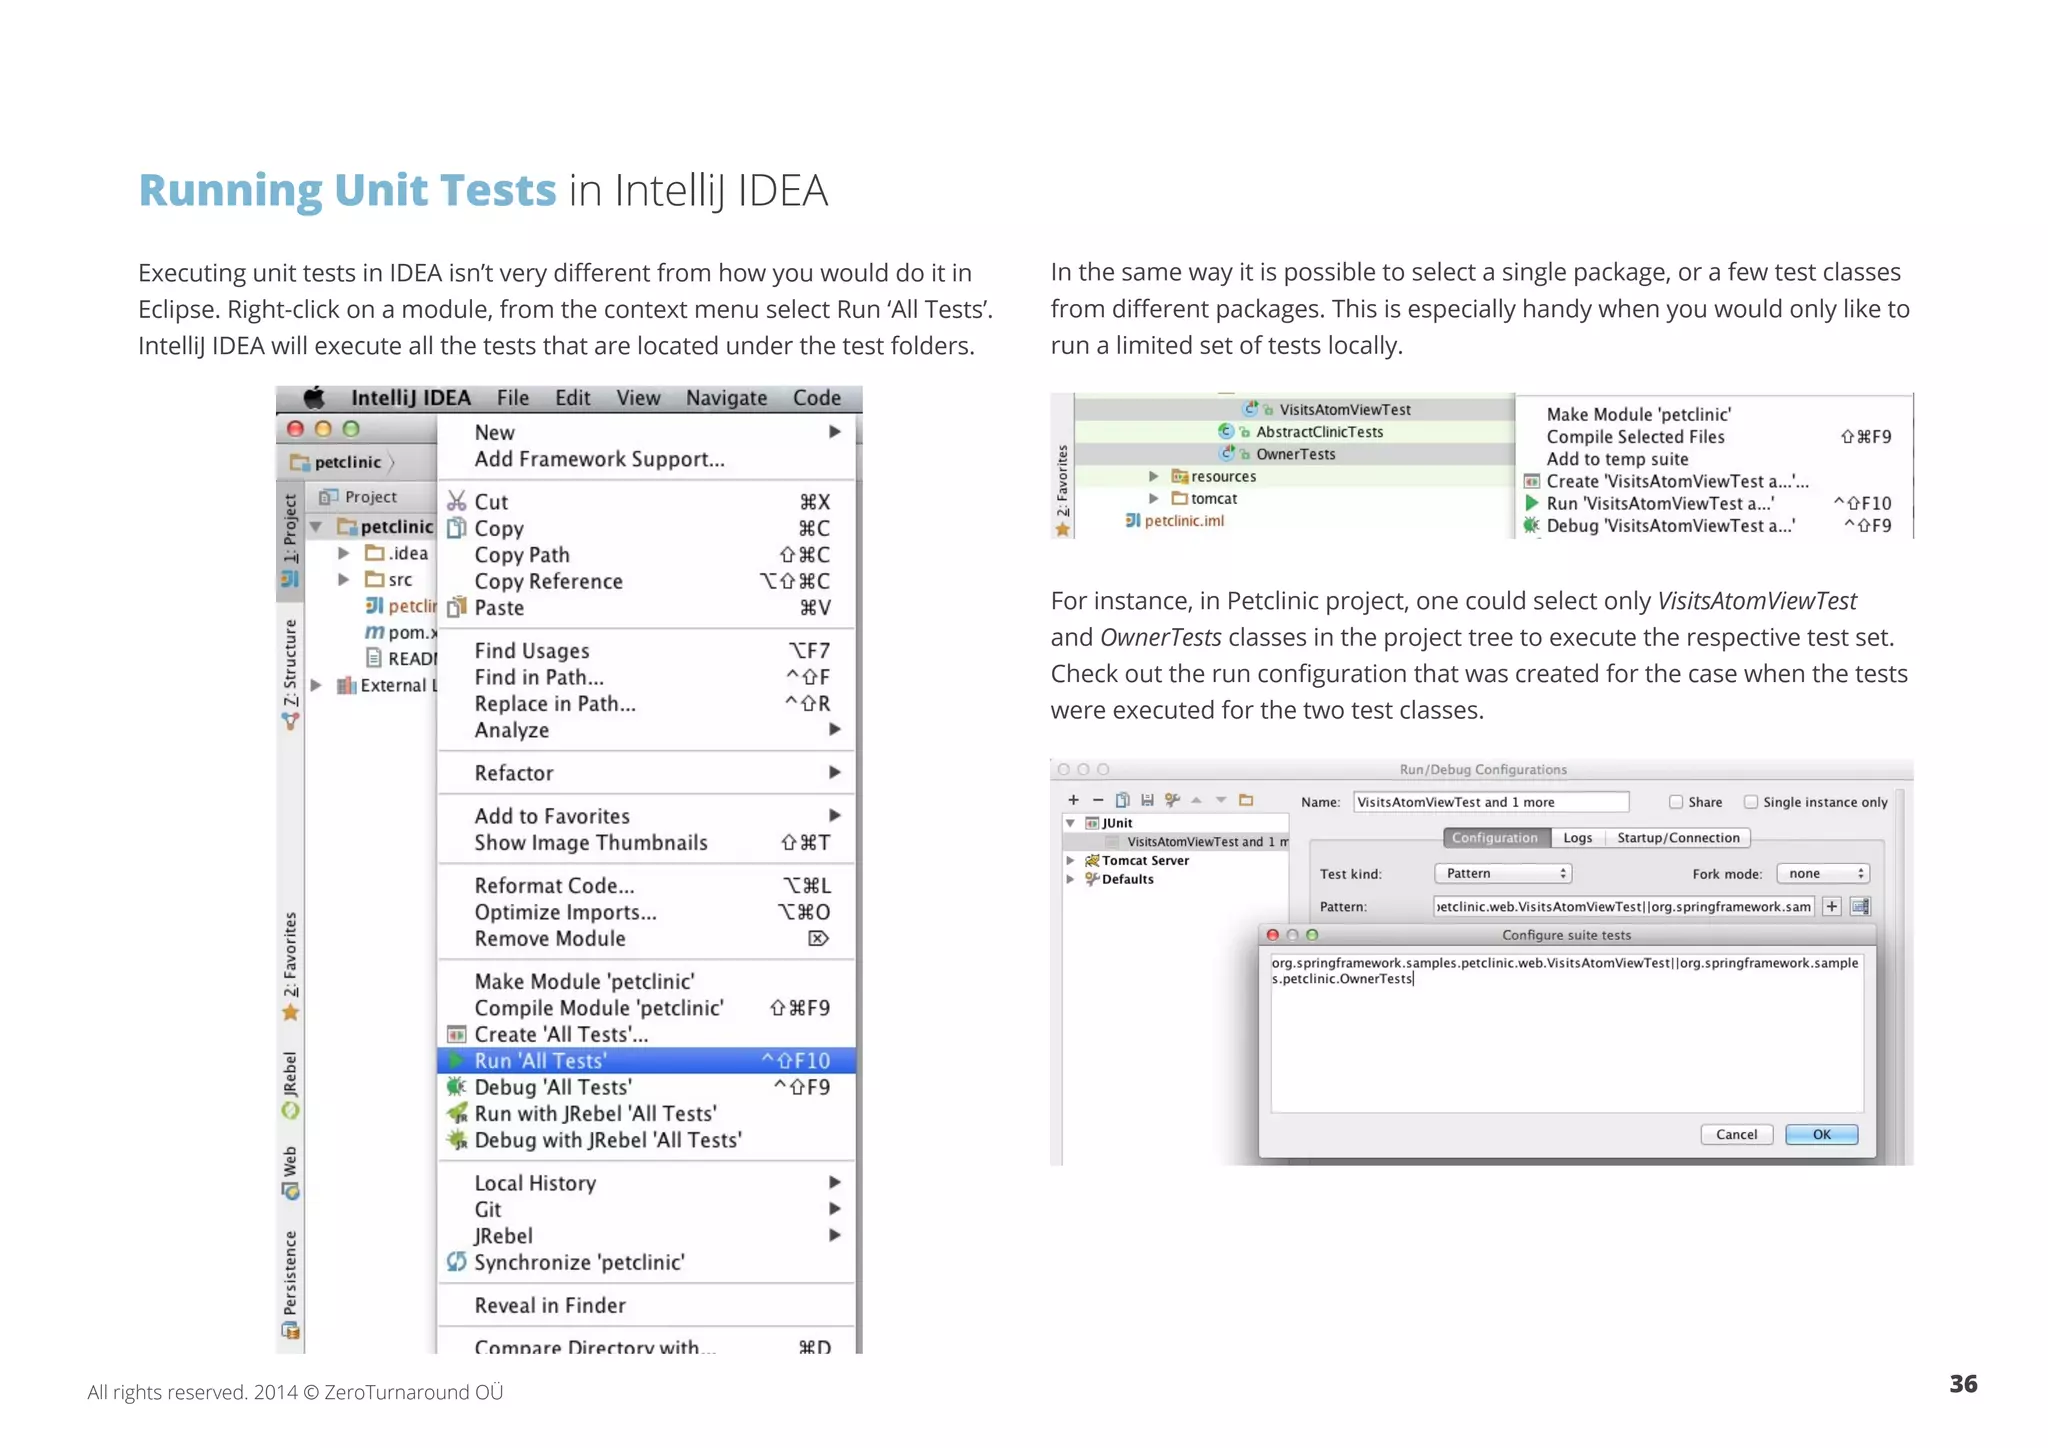2048x1448 pixels.
Task: Expand the Defaults node
Action: (x=1070, y=879)
